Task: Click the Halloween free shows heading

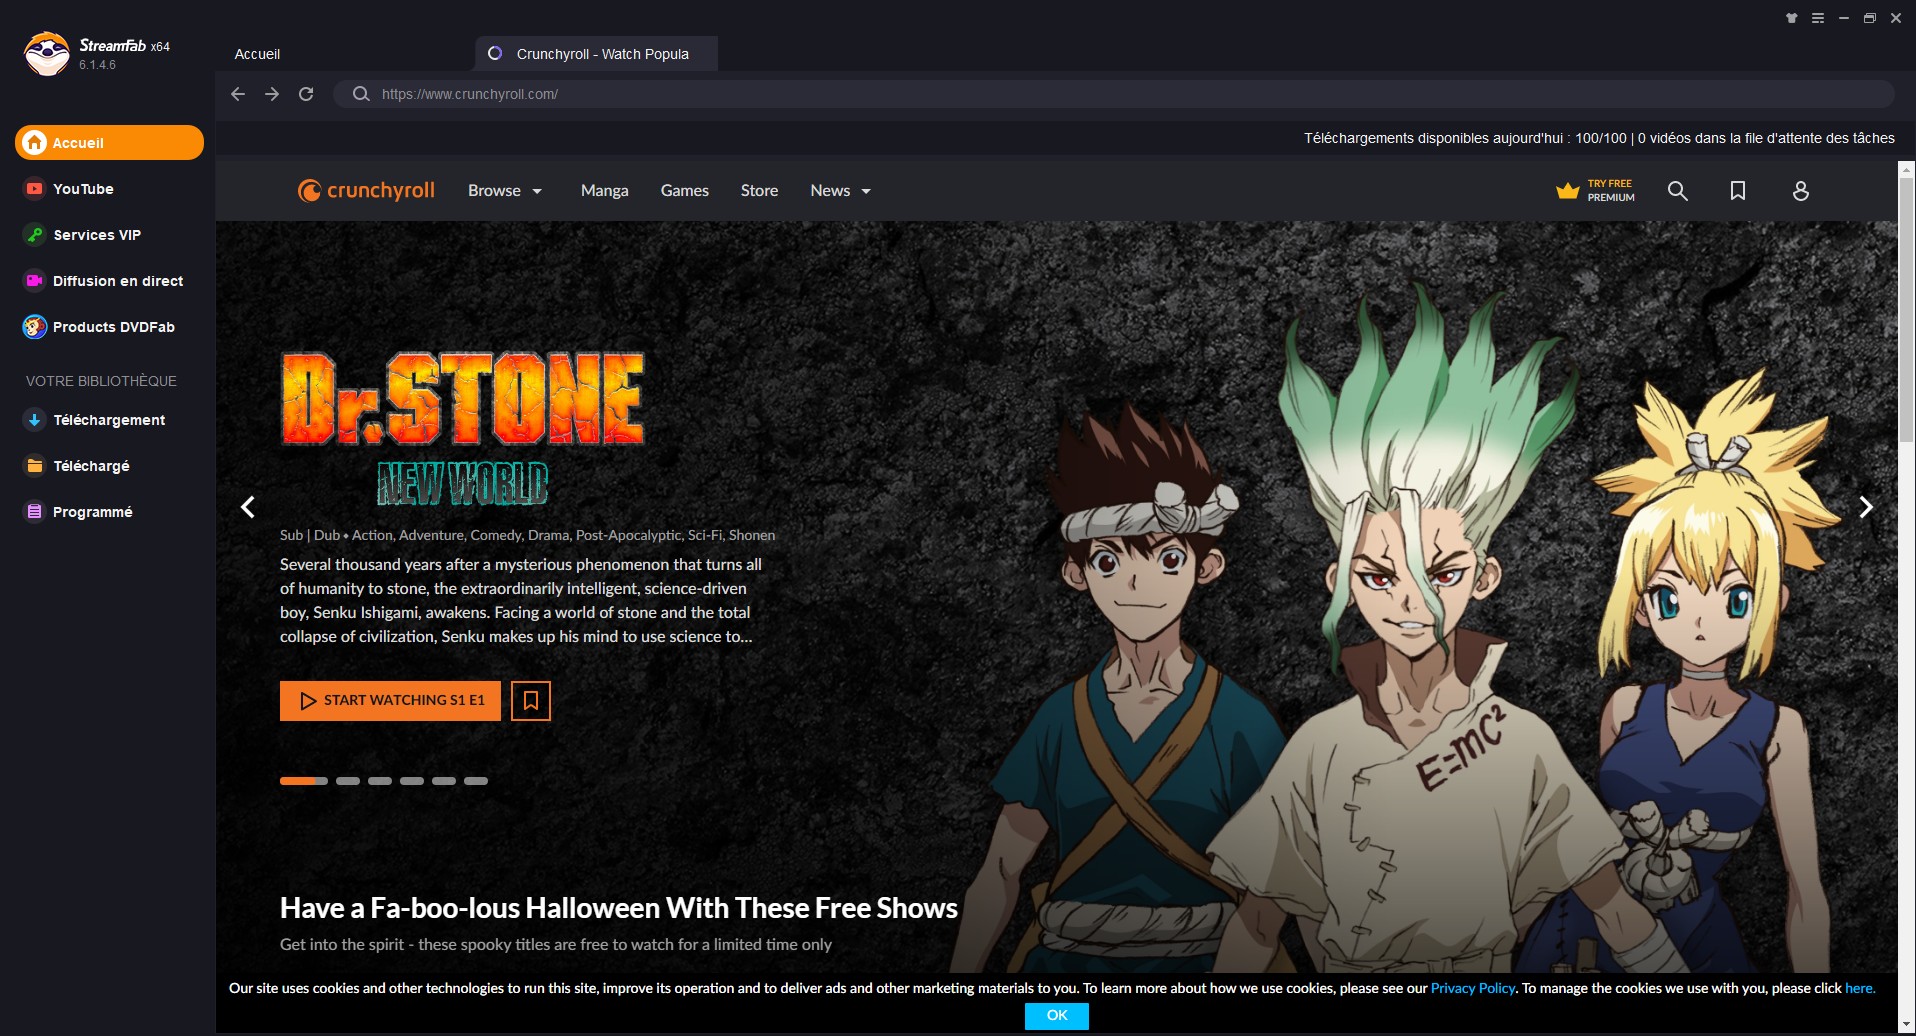Action: 619,908
